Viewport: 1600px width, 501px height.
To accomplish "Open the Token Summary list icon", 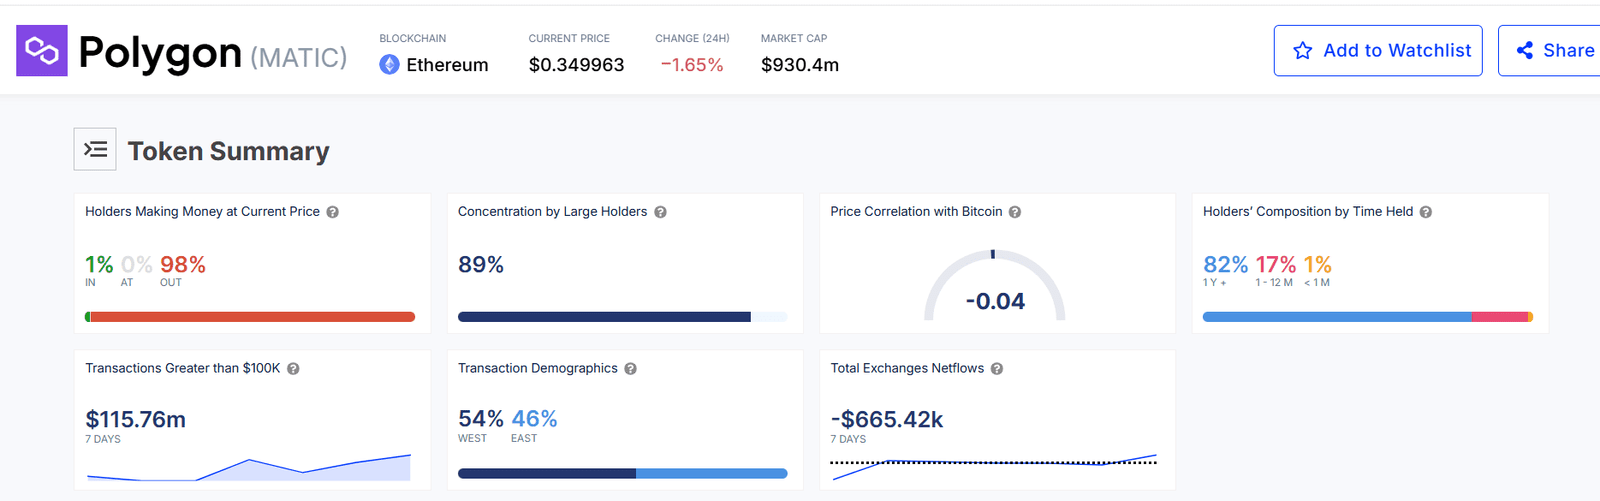I will (x=95, y=150).
